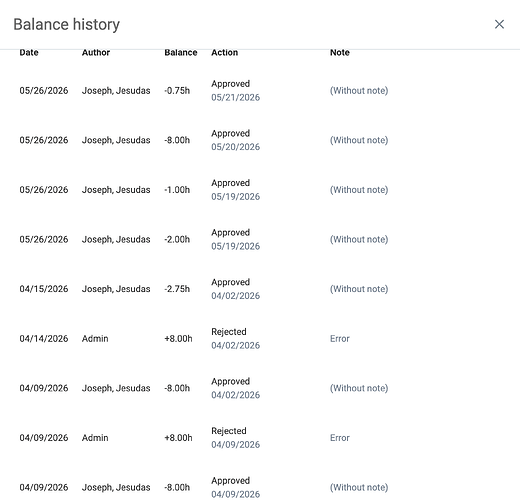Screen dimensions: 520x500
Task: Select the Error note on the 04/14/2026 row
Action: tap(340, 339)
